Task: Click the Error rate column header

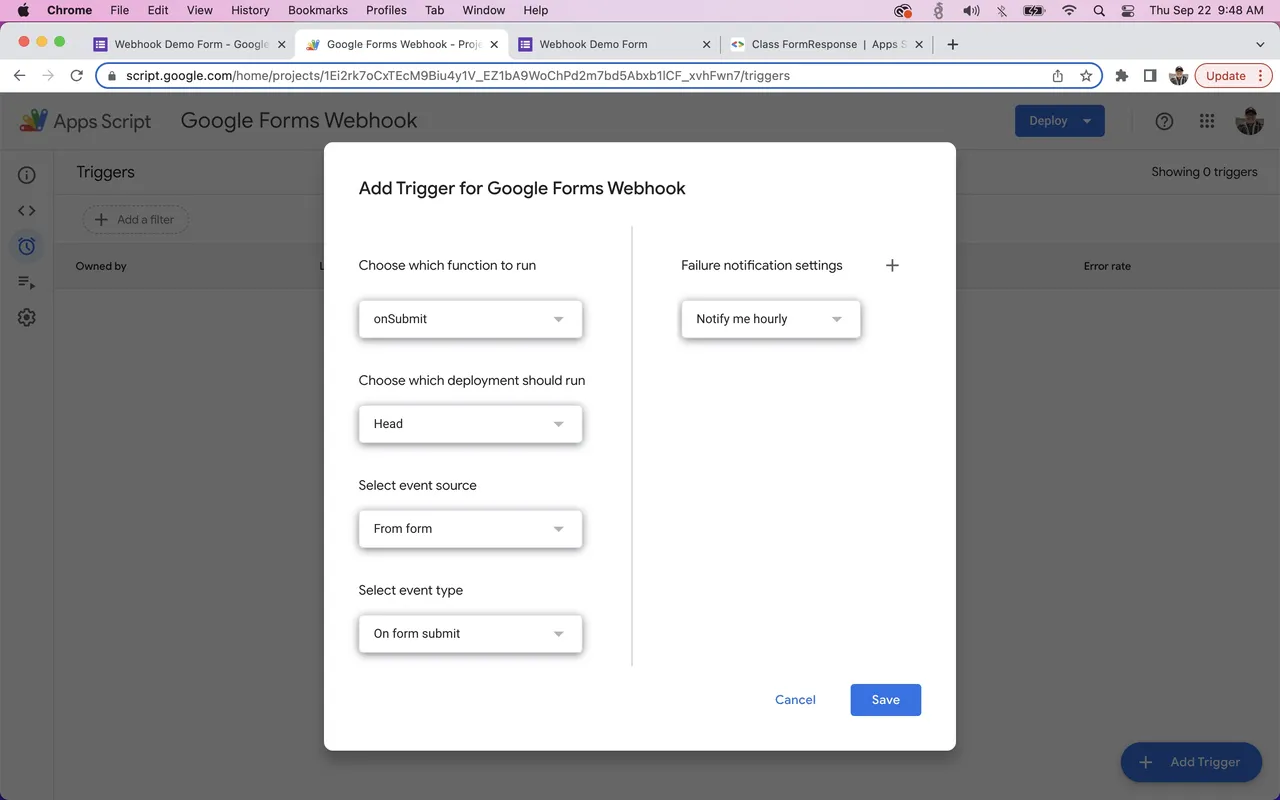Action: click(1107, 266)
